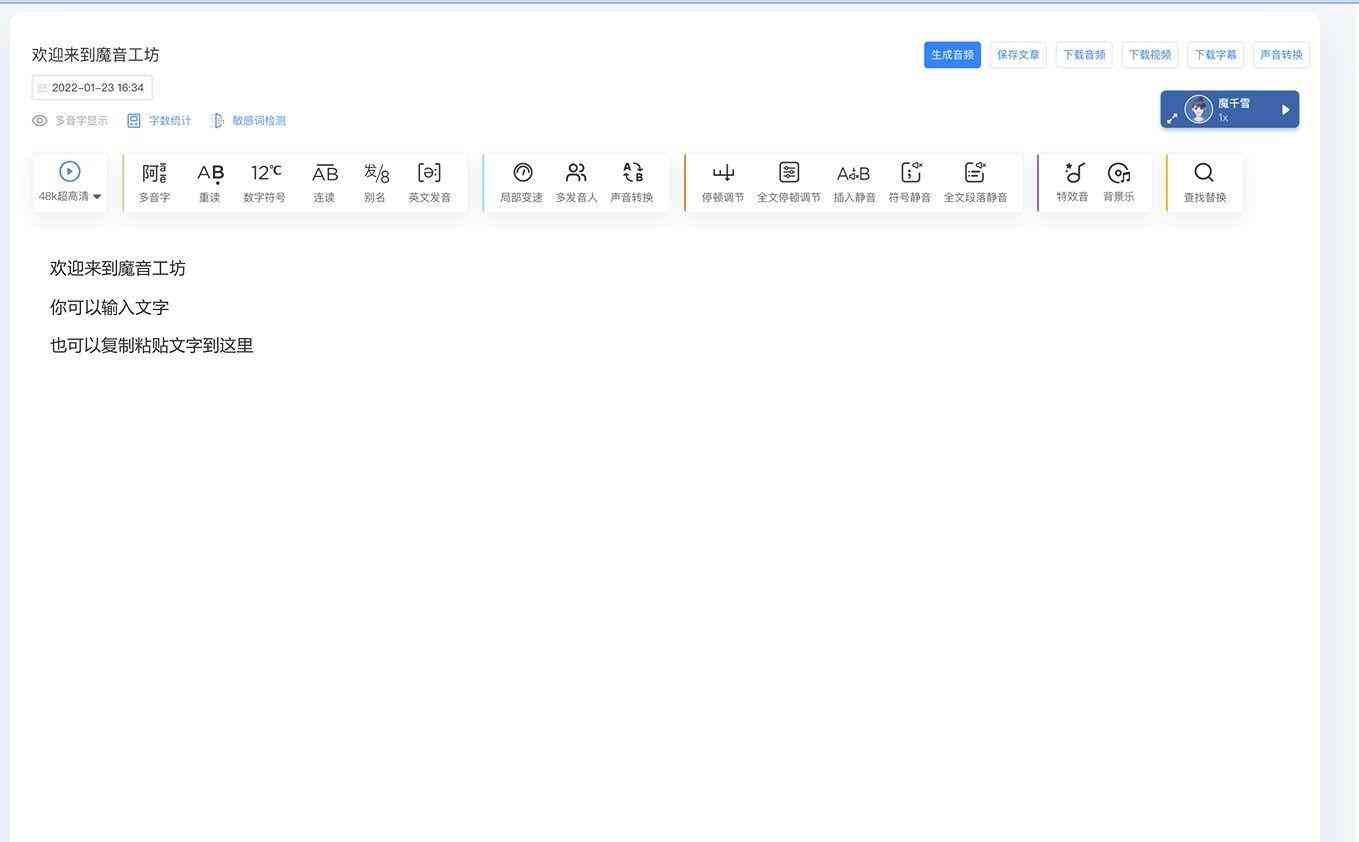This screenshot has height=842, width=1359.
Task: Click the 英文发音 English pronunciation icon
Action: [429, 173]
